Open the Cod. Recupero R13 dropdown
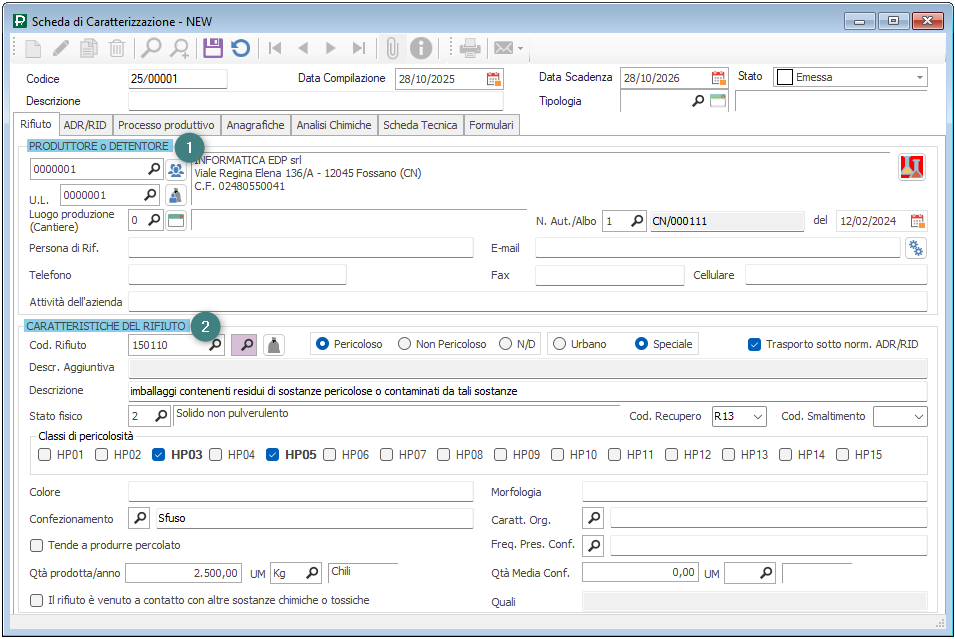 tap(757, 416)
